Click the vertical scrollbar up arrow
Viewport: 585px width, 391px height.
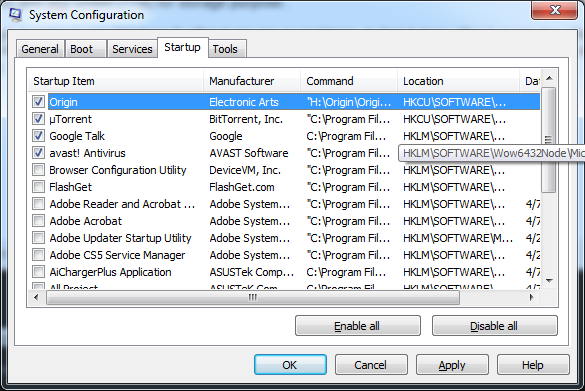tap(549, 78)
